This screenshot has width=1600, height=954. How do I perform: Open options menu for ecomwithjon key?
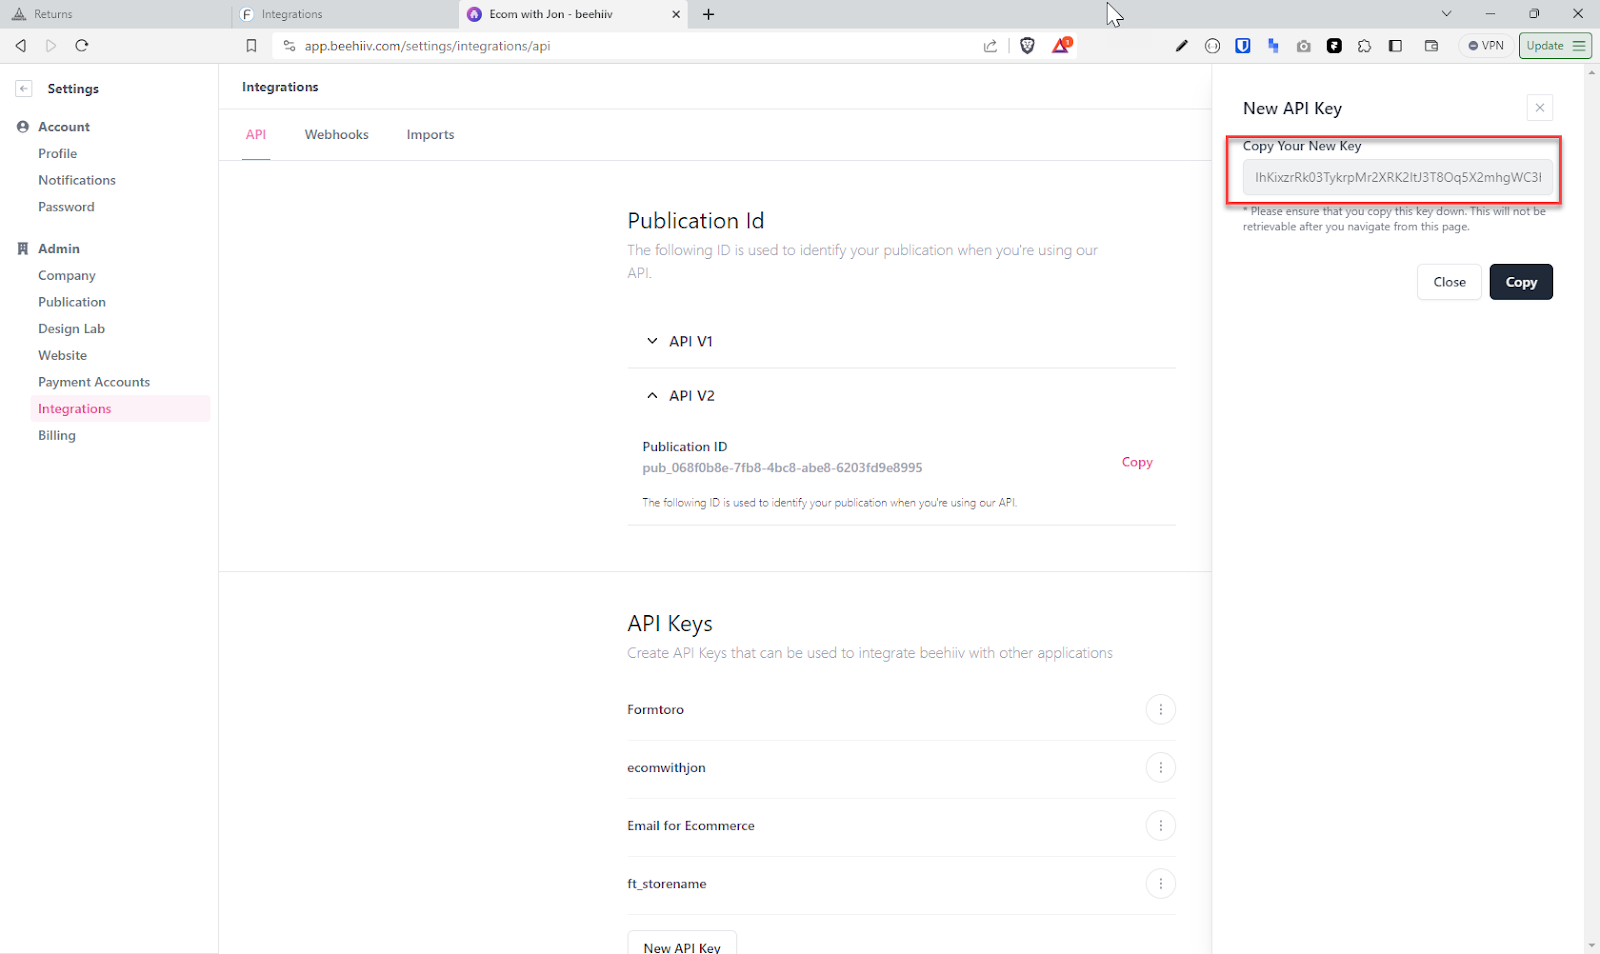pyautogui.click(x=1160, y=768)
